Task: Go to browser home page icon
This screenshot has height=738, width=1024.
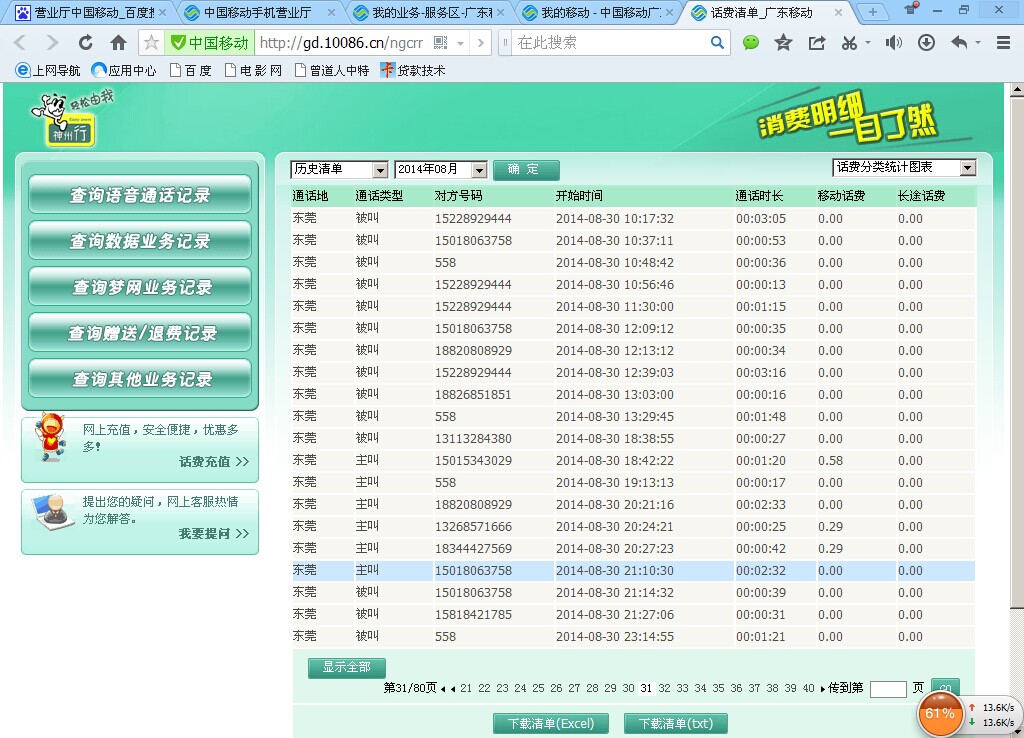Action: coord(118,43)
